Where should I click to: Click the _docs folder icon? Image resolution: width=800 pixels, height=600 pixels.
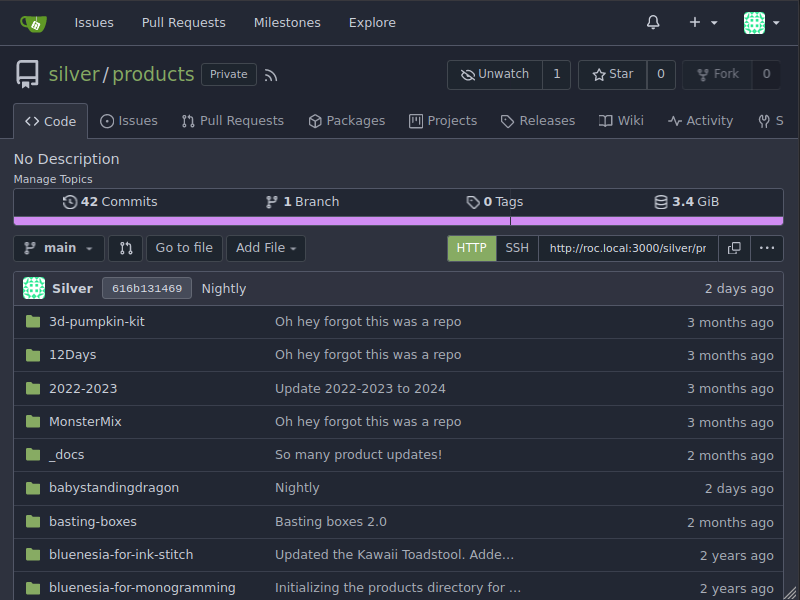33,455
